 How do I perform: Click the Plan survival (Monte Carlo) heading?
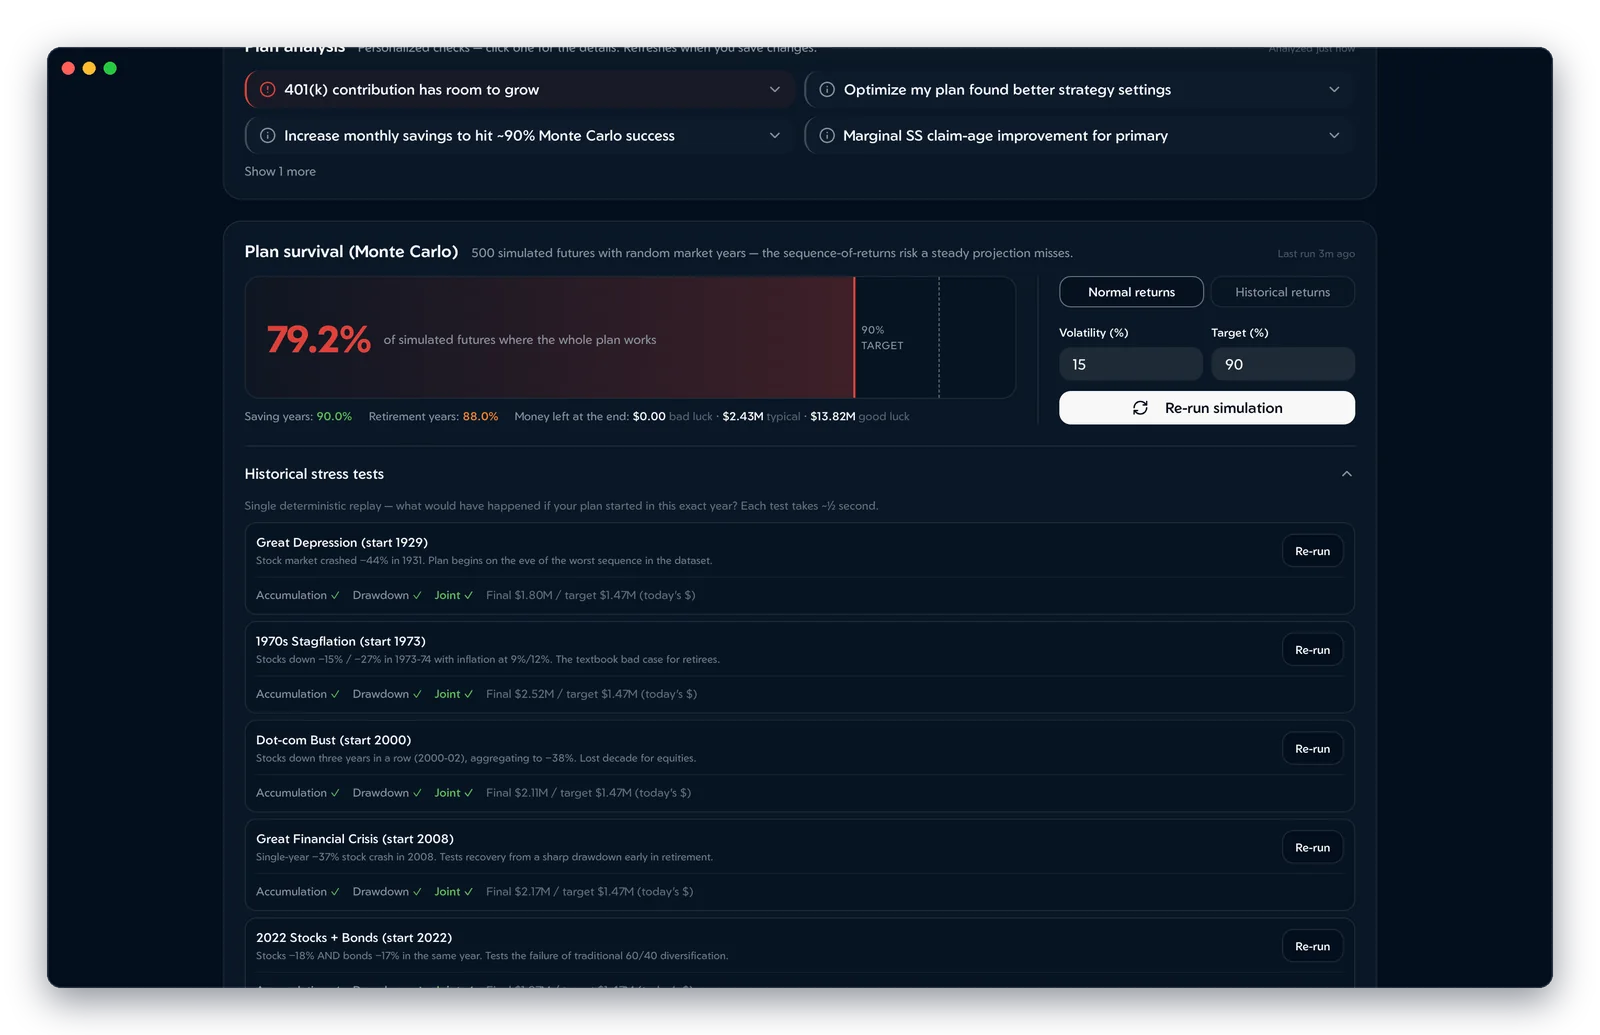[x=351, y=252]
